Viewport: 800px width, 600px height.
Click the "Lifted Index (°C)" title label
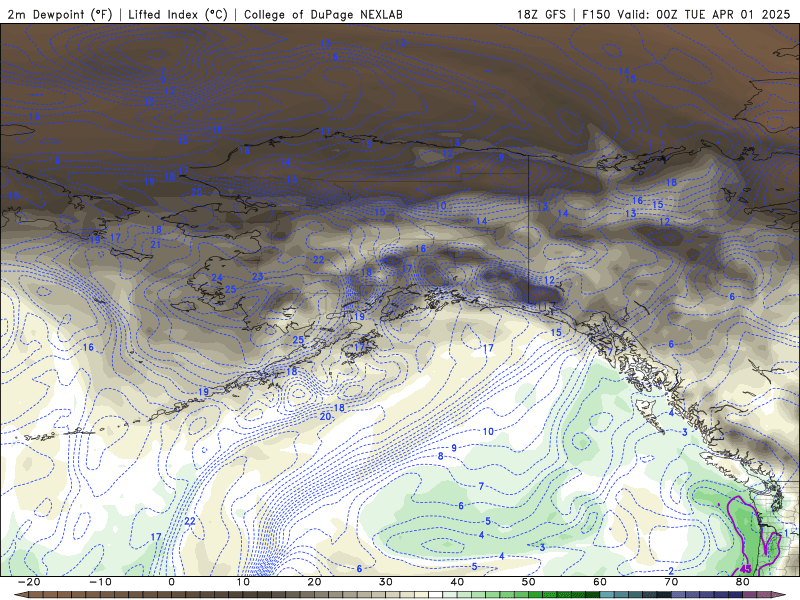point(178,14)
